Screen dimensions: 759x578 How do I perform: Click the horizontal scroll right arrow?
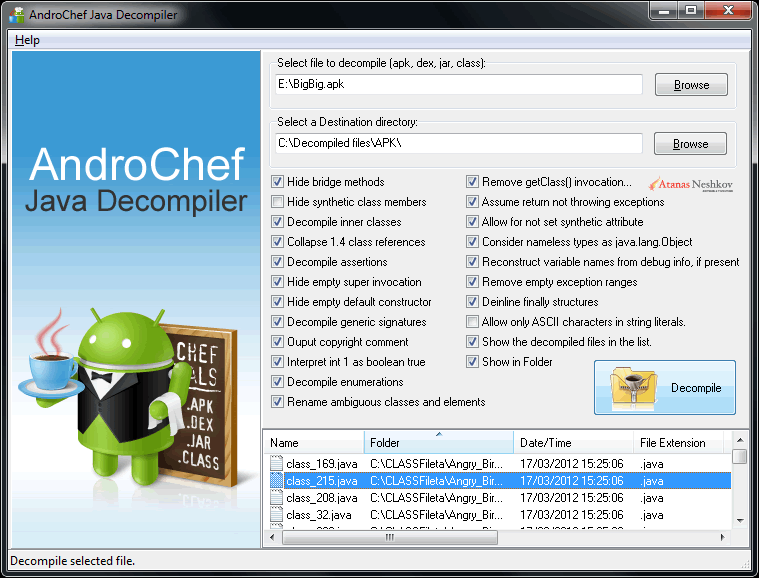(723, 537)
